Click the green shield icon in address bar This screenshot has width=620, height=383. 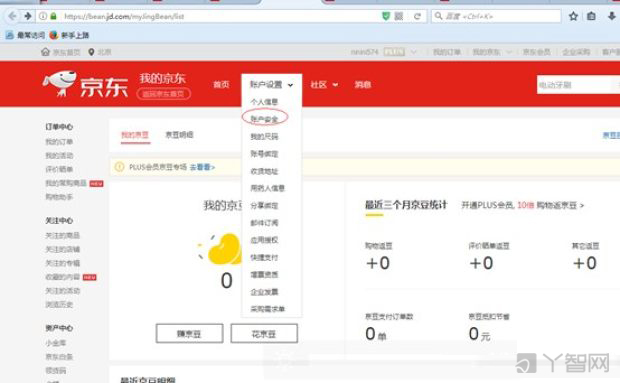(386, 16)
